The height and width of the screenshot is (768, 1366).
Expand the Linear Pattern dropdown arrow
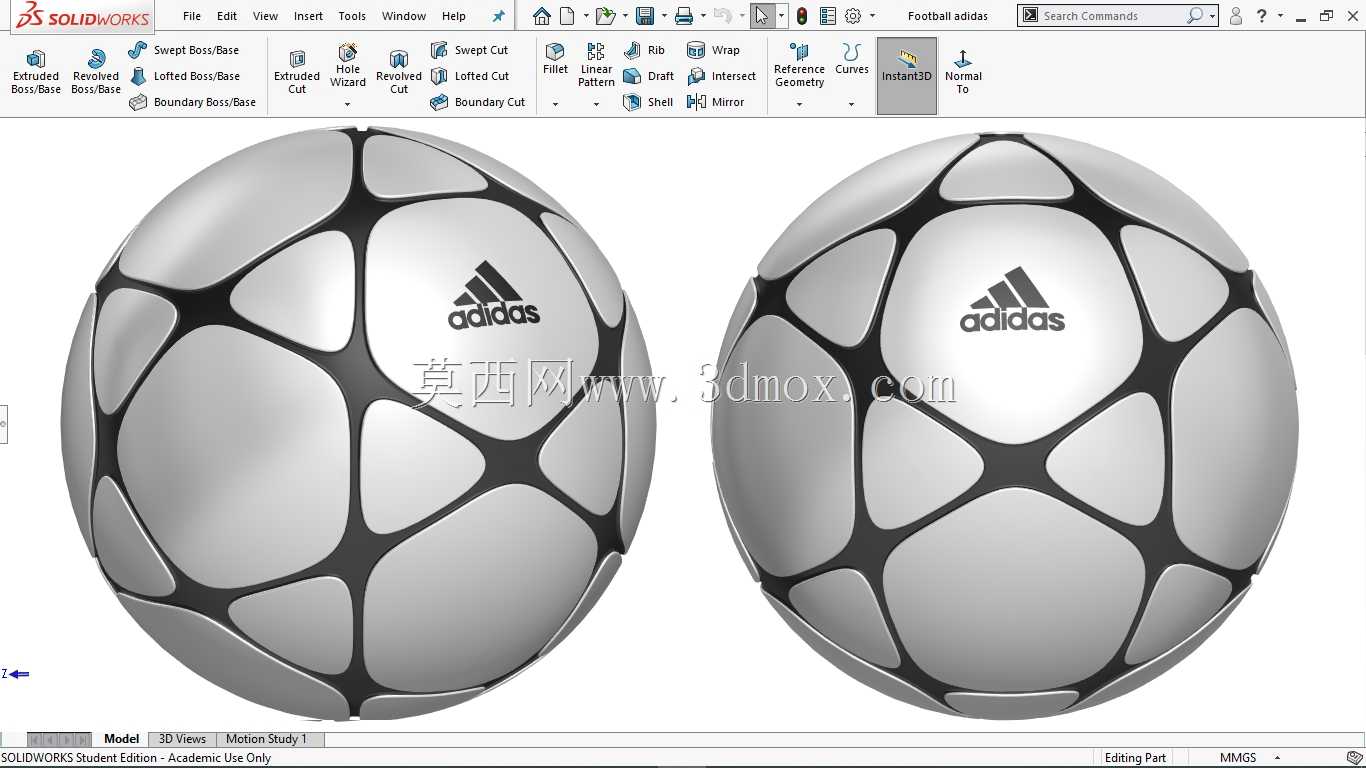[x=596, y=104]
